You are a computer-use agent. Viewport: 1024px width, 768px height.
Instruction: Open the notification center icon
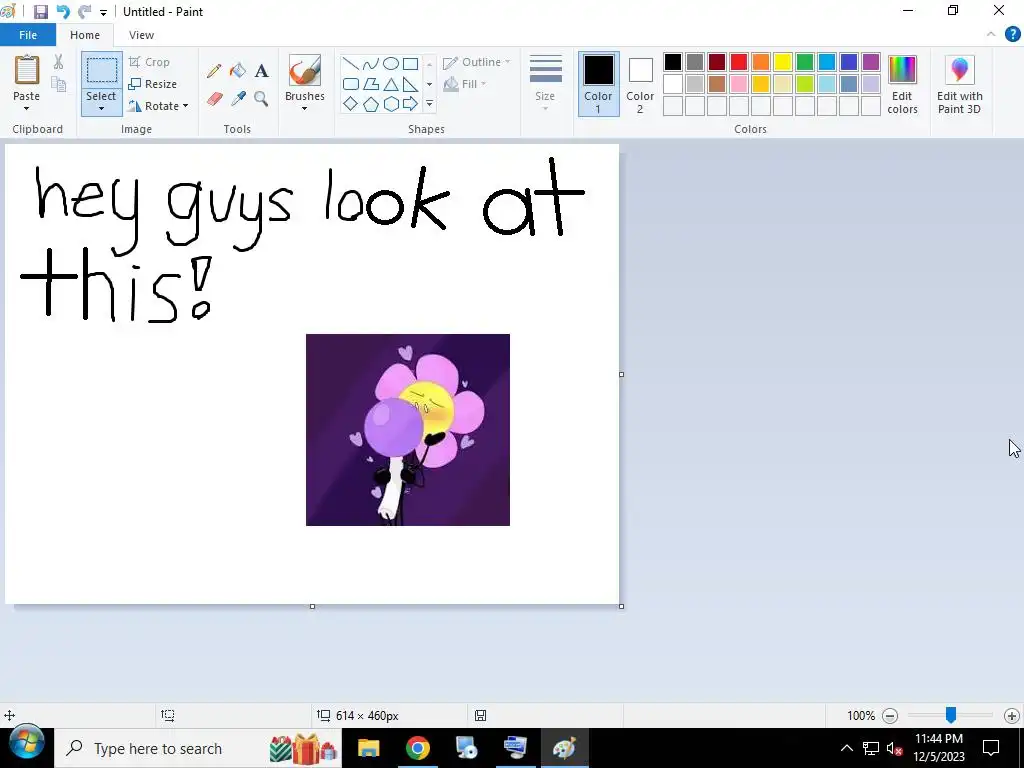(x=991, y=748)
